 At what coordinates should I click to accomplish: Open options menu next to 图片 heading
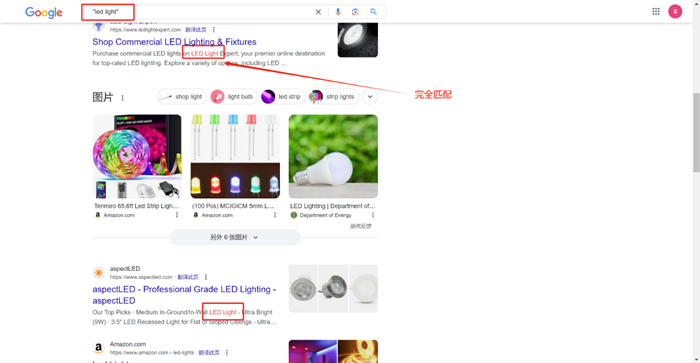tap(122, 98)
